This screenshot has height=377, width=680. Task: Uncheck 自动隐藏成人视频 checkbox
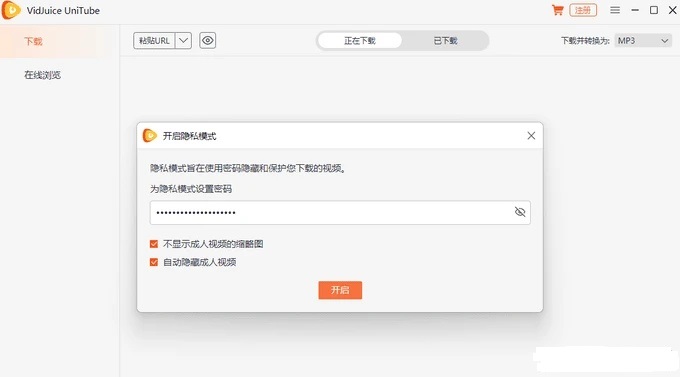pos(154,262)
